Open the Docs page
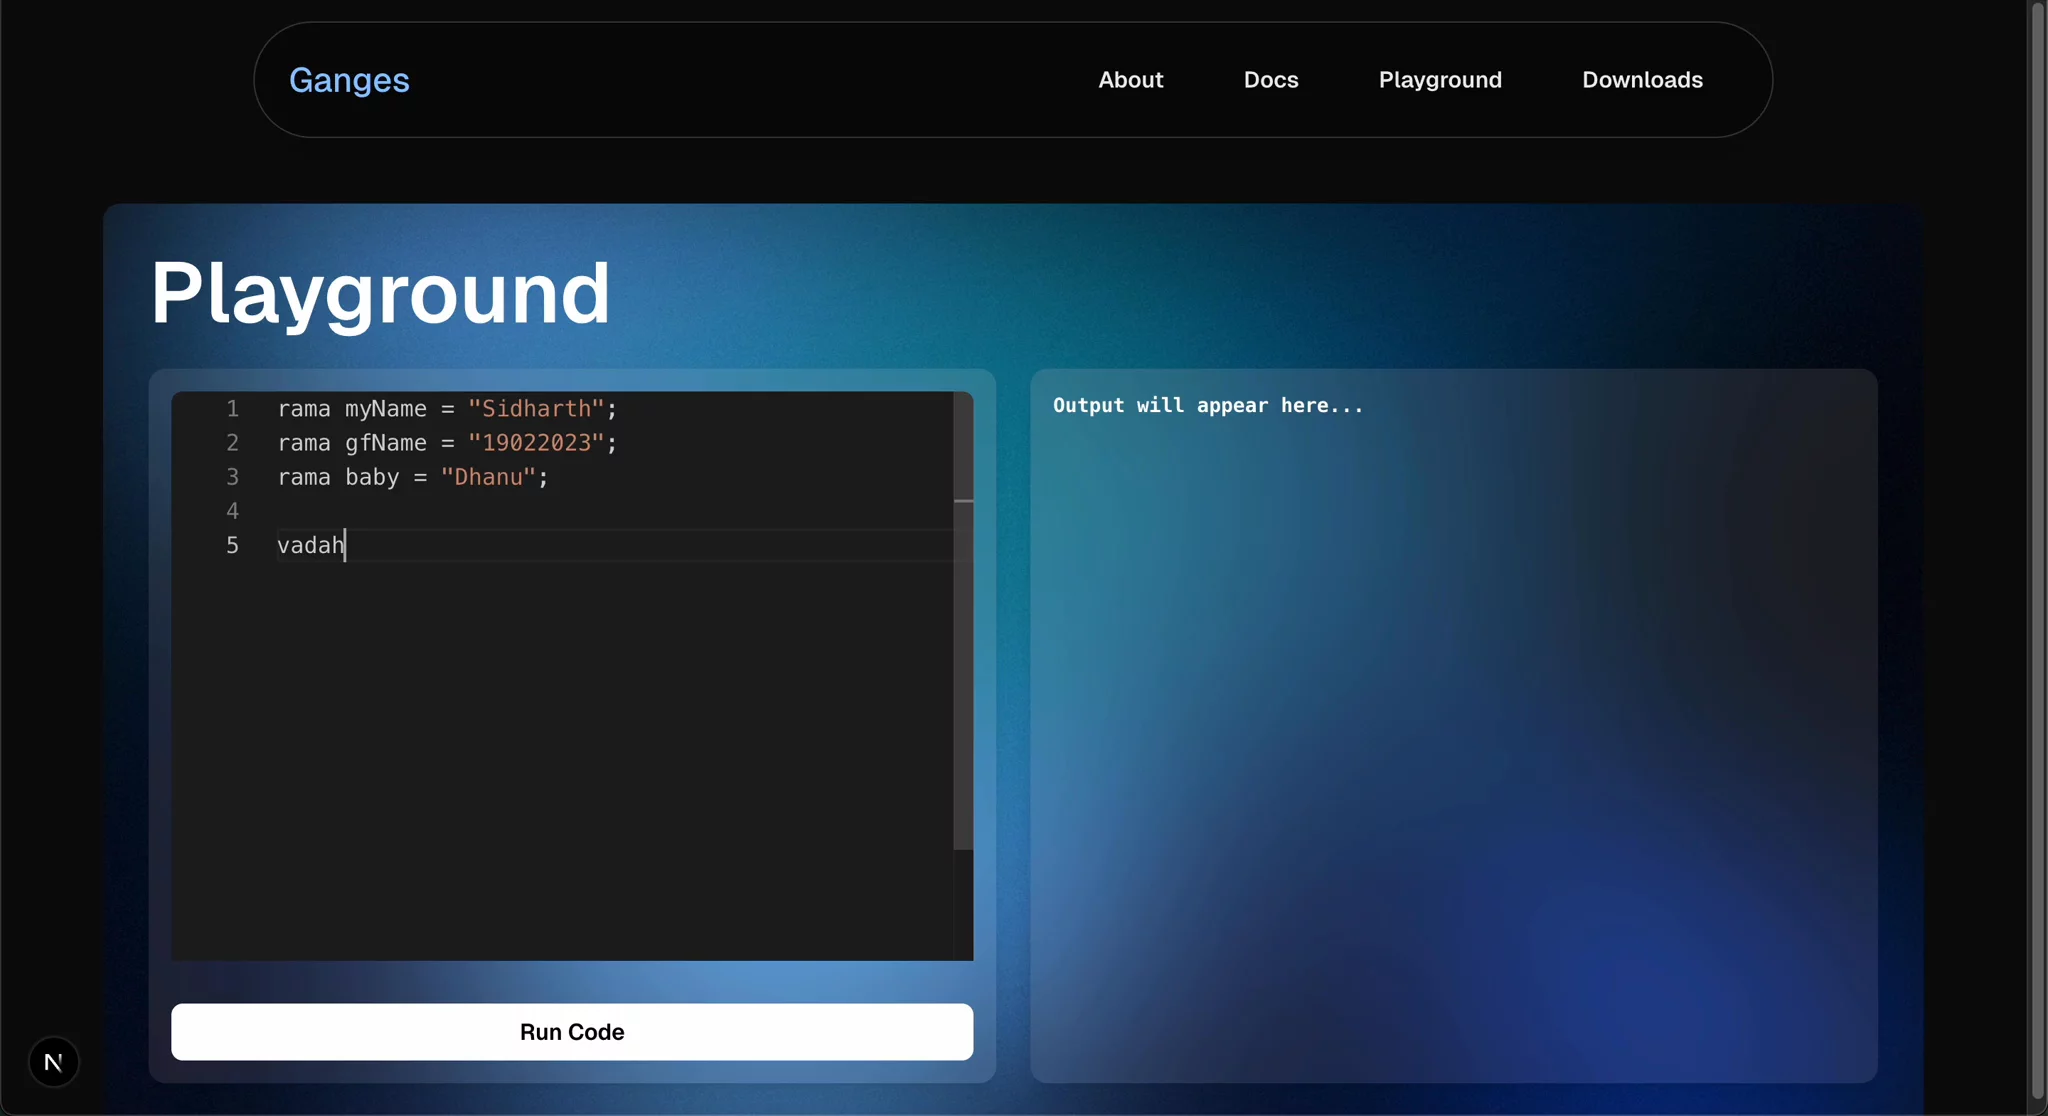This screenshot has width=2048, height=1116. [x=1271, y=80]
